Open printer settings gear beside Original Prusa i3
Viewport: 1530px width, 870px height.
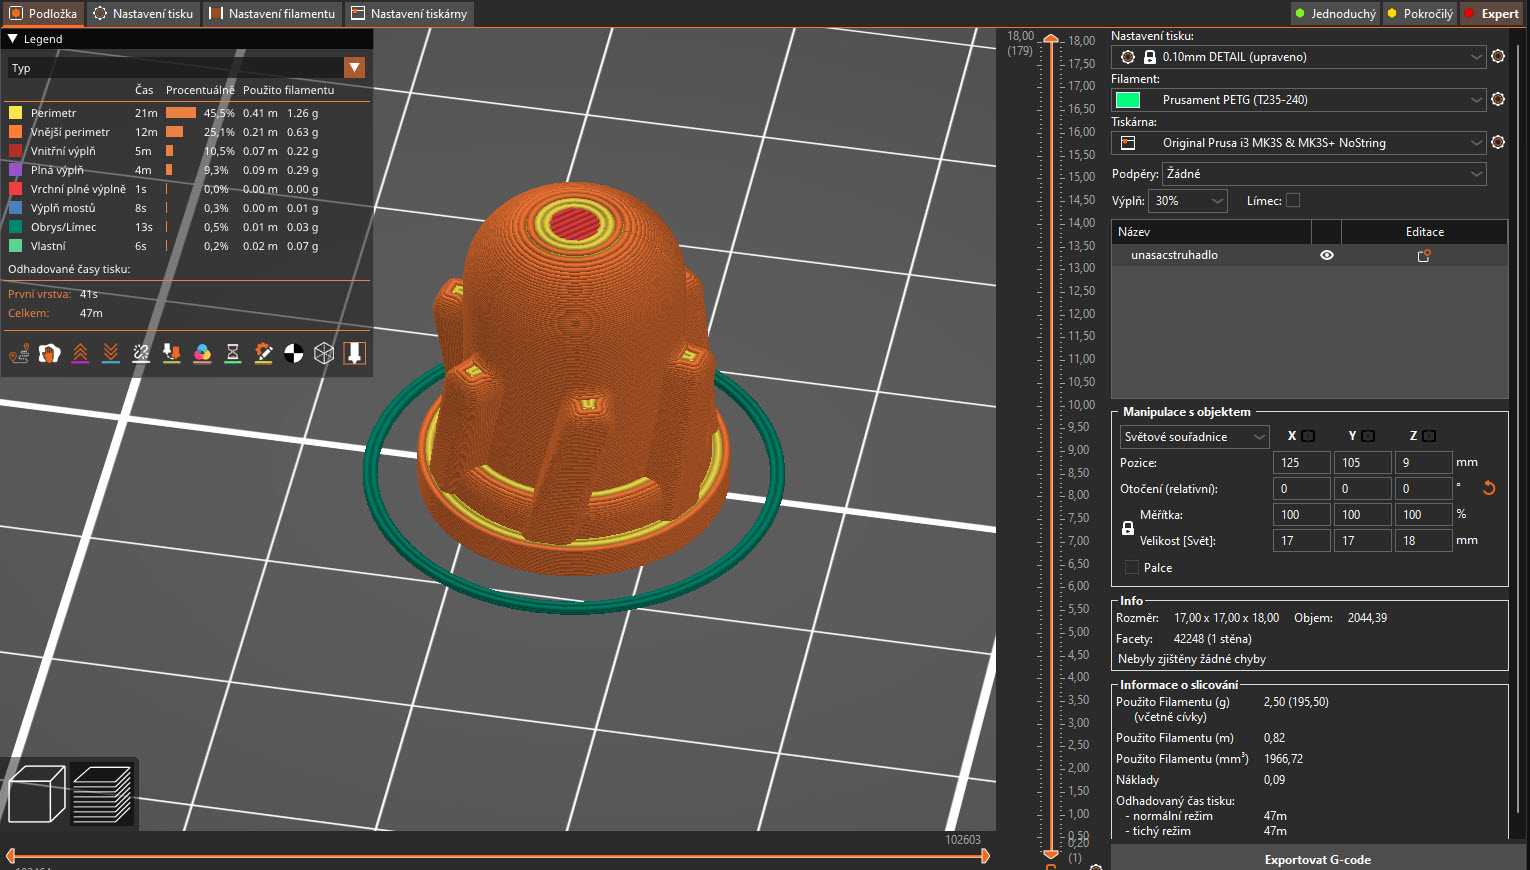click(1498, 142)
